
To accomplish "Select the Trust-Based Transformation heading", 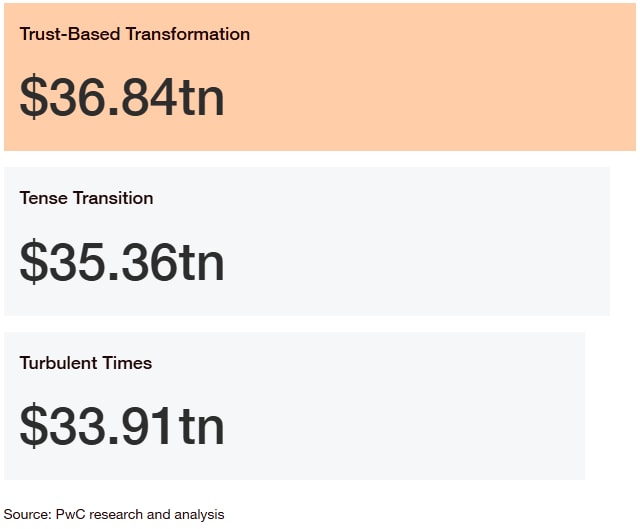I will [x=135, y=34].
